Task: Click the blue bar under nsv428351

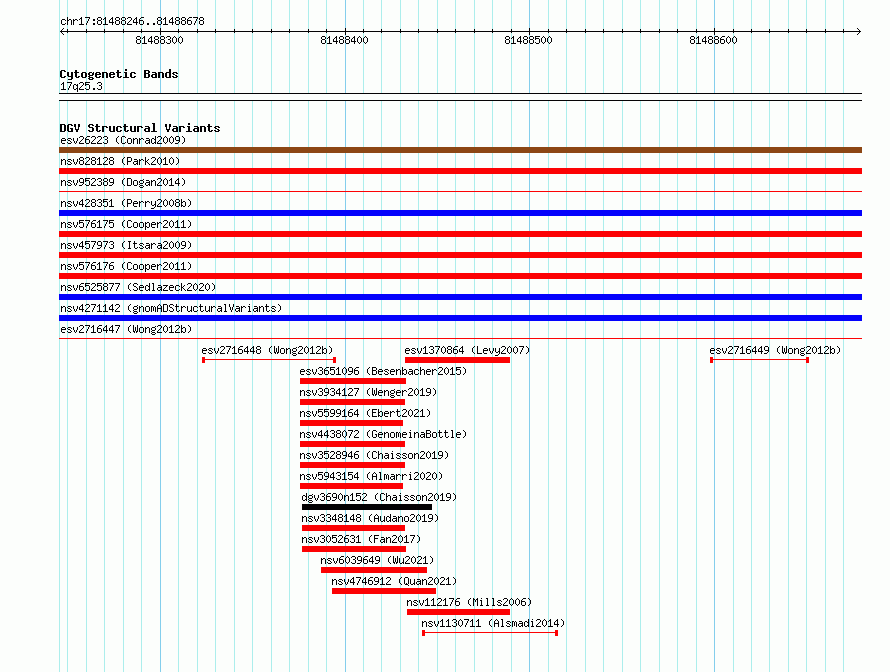Action: 460,213
